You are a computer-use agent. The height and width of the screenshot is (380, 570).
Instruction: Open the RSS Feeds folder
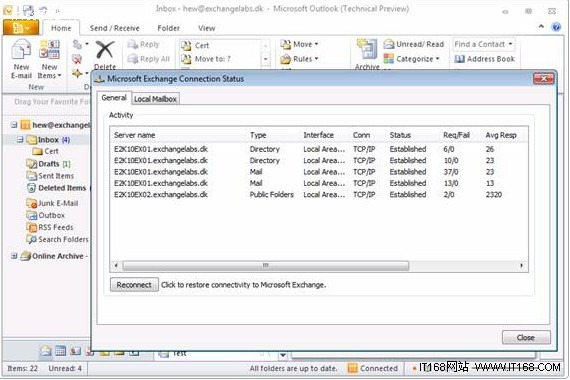[50, 227]
